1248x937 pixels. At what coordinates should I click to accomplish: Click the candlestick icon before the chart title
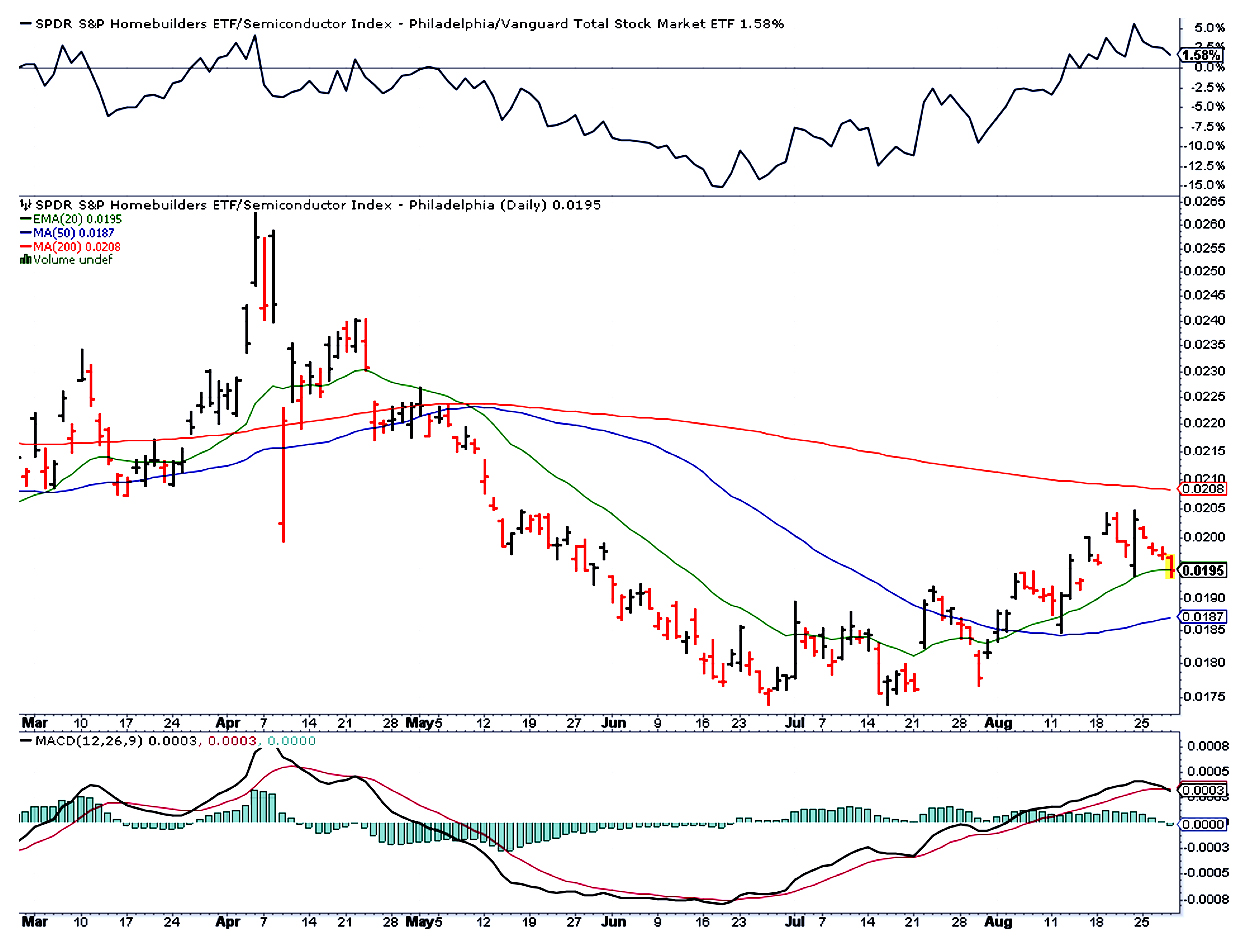[x=24, y=205]
